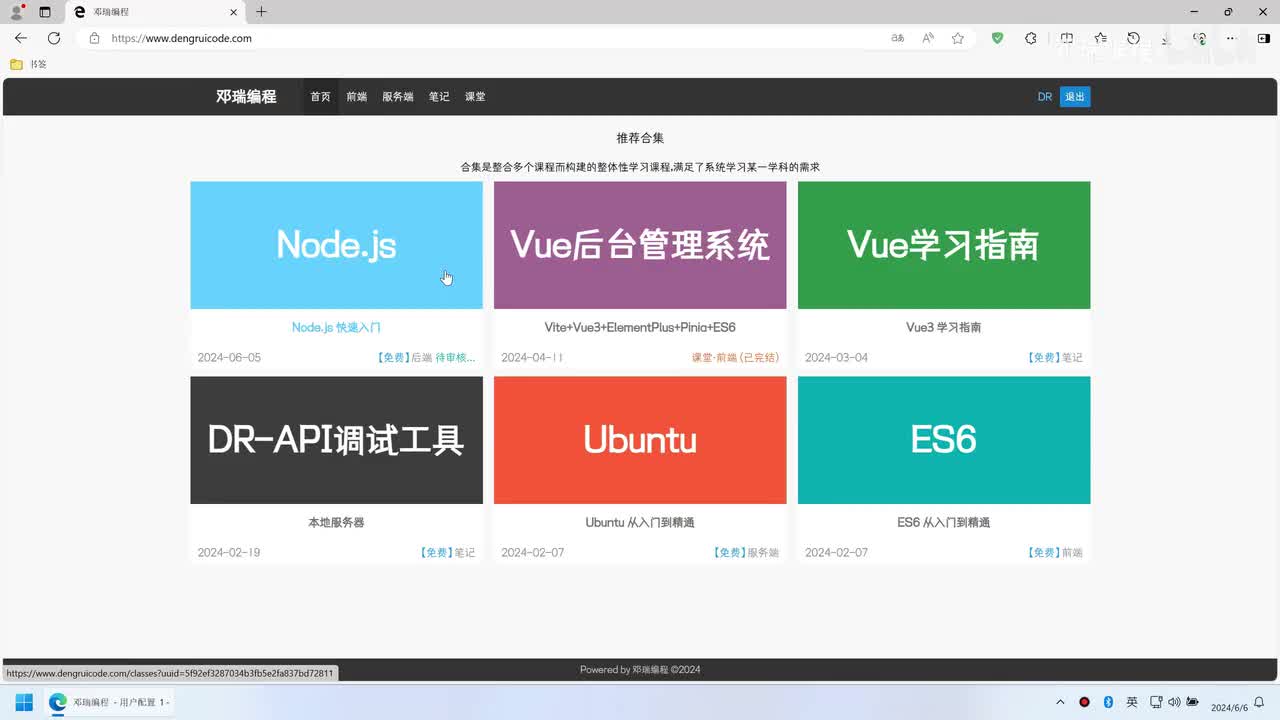Open the 前端 nav item
1280x720 pixels.
click(x=356, y=97)
